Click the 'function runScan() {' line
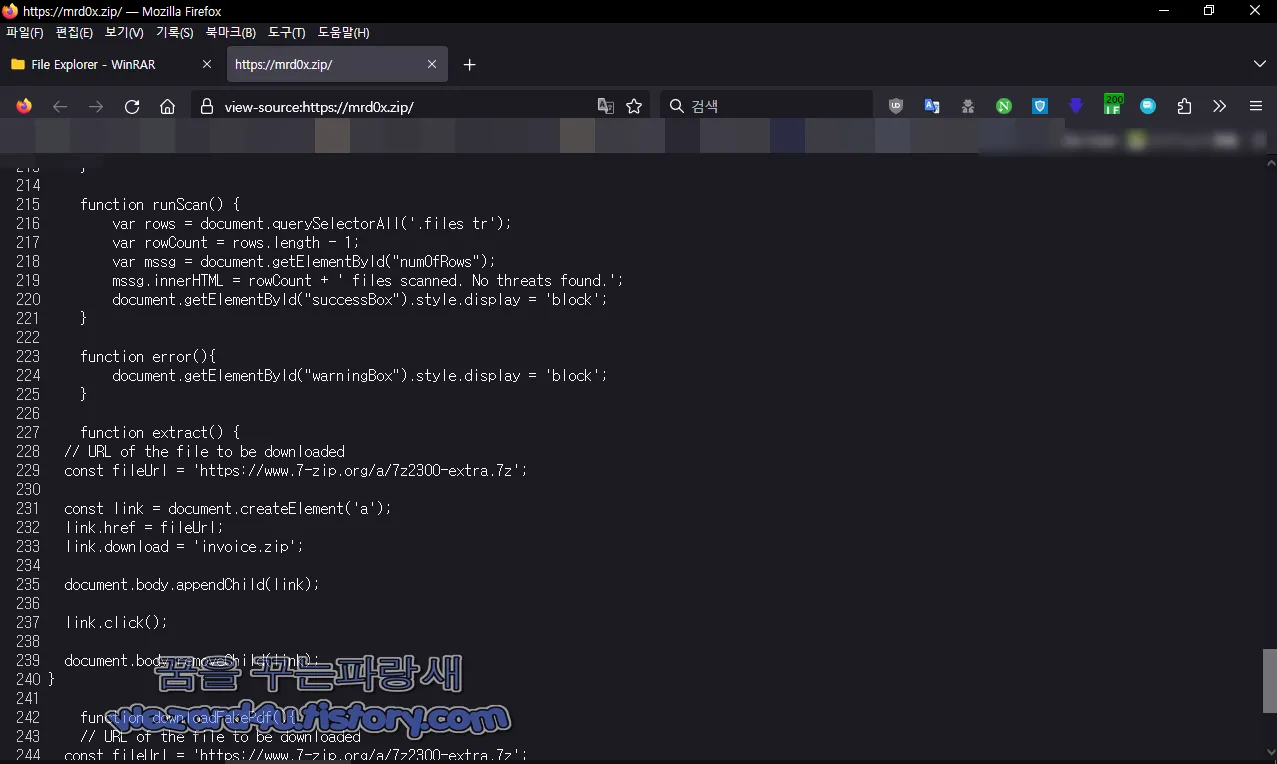Image resolution: width=1277 pixels, height=764 pixels. tap(160, 204)
